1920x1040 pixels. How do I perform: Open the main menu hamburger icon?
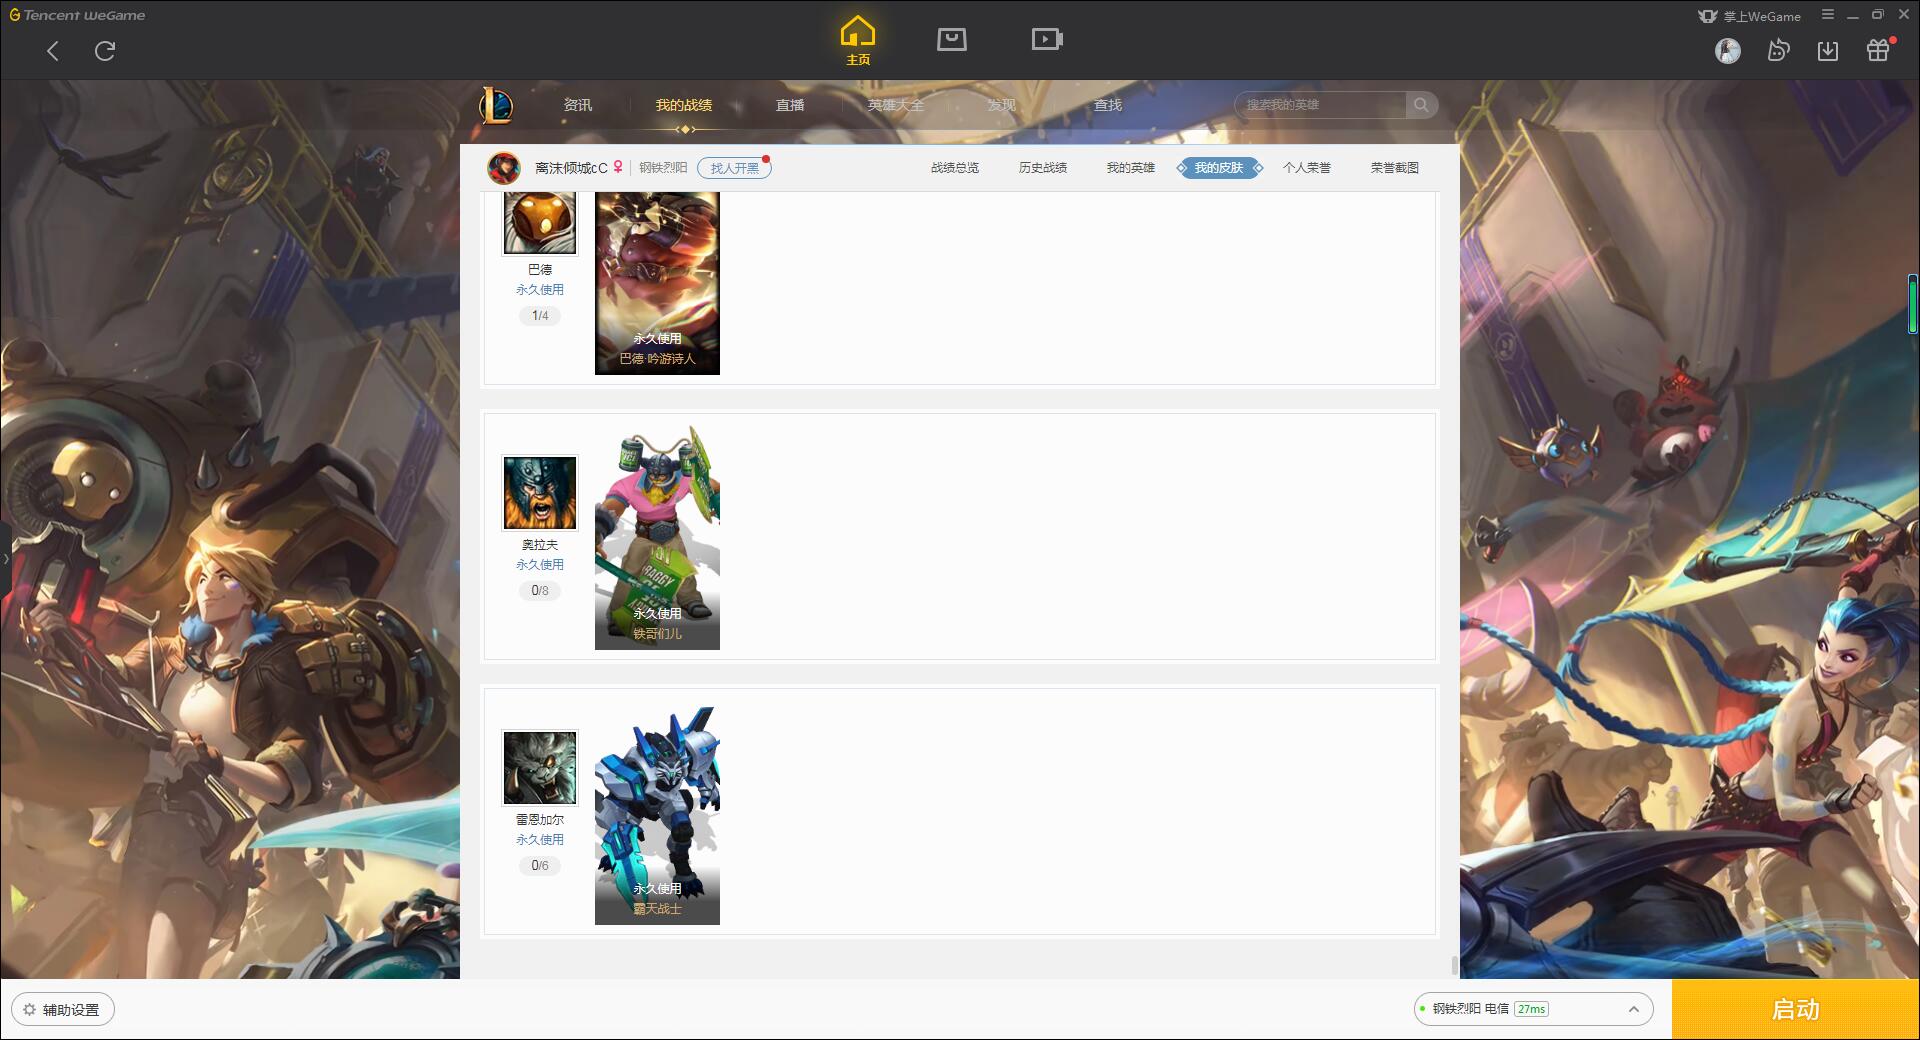point(1827,15)
